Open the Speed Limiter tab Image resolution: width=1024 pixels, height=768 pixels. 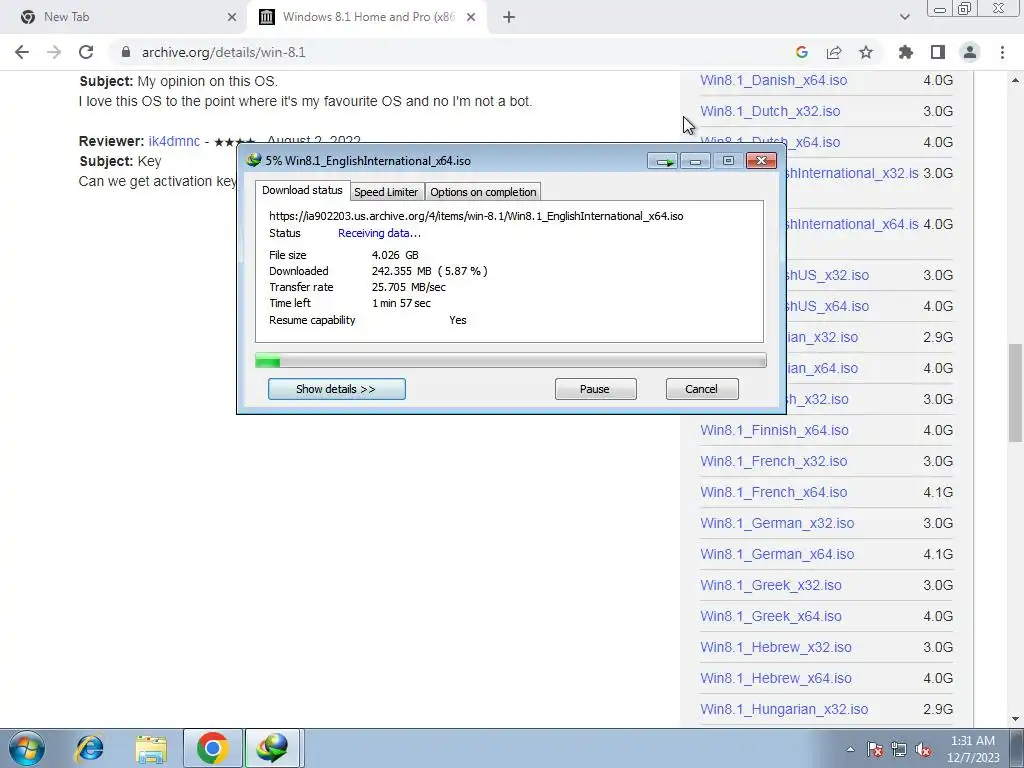(386, 191)
